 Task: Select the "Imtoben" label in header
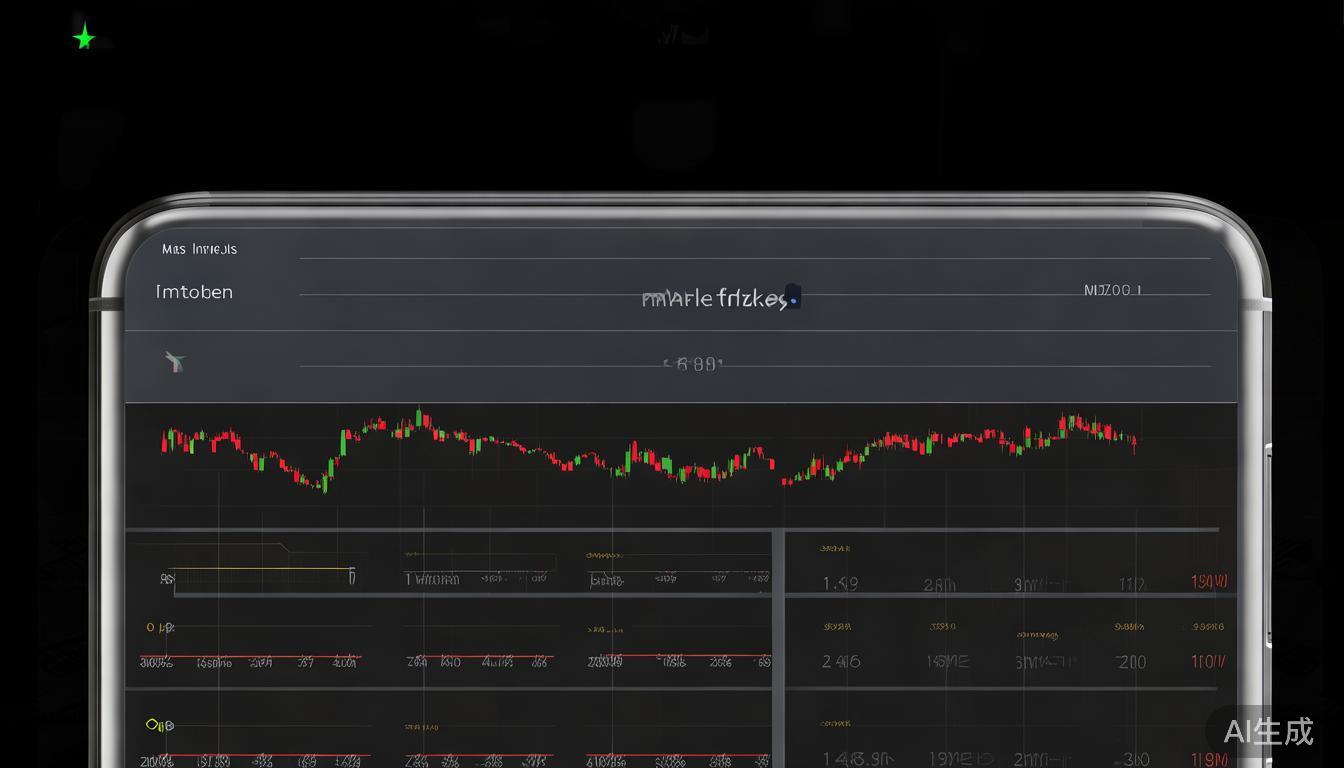(194, 292)
